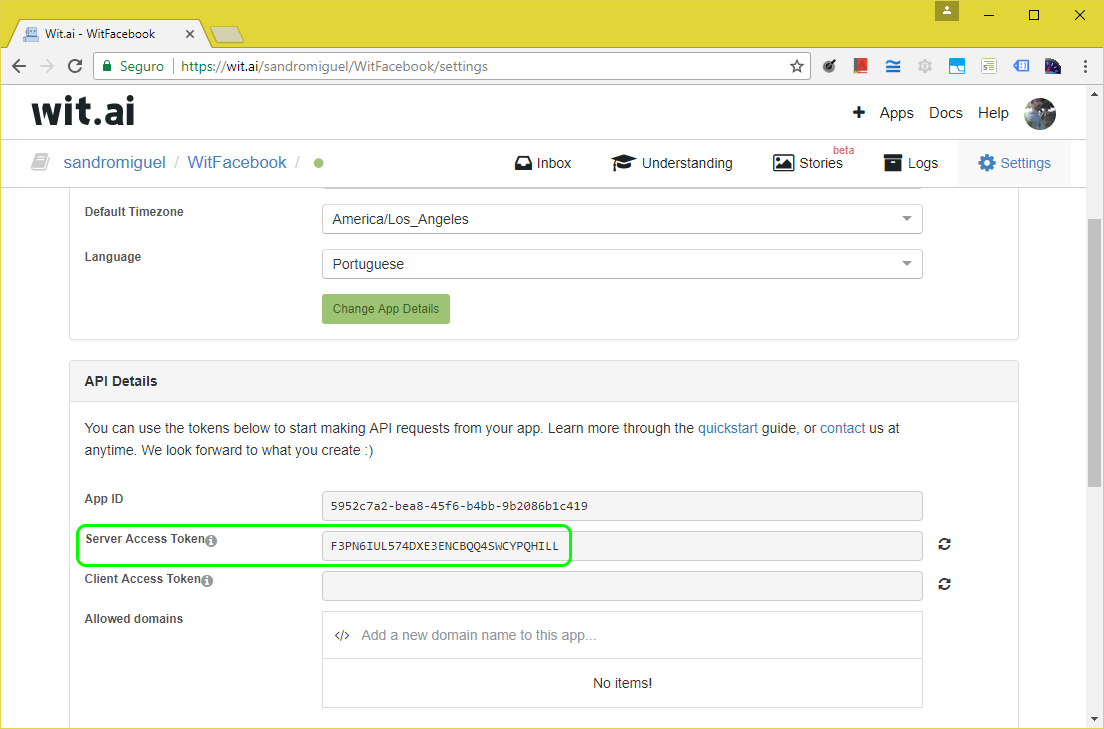Open the Help link

click(993, 113)
